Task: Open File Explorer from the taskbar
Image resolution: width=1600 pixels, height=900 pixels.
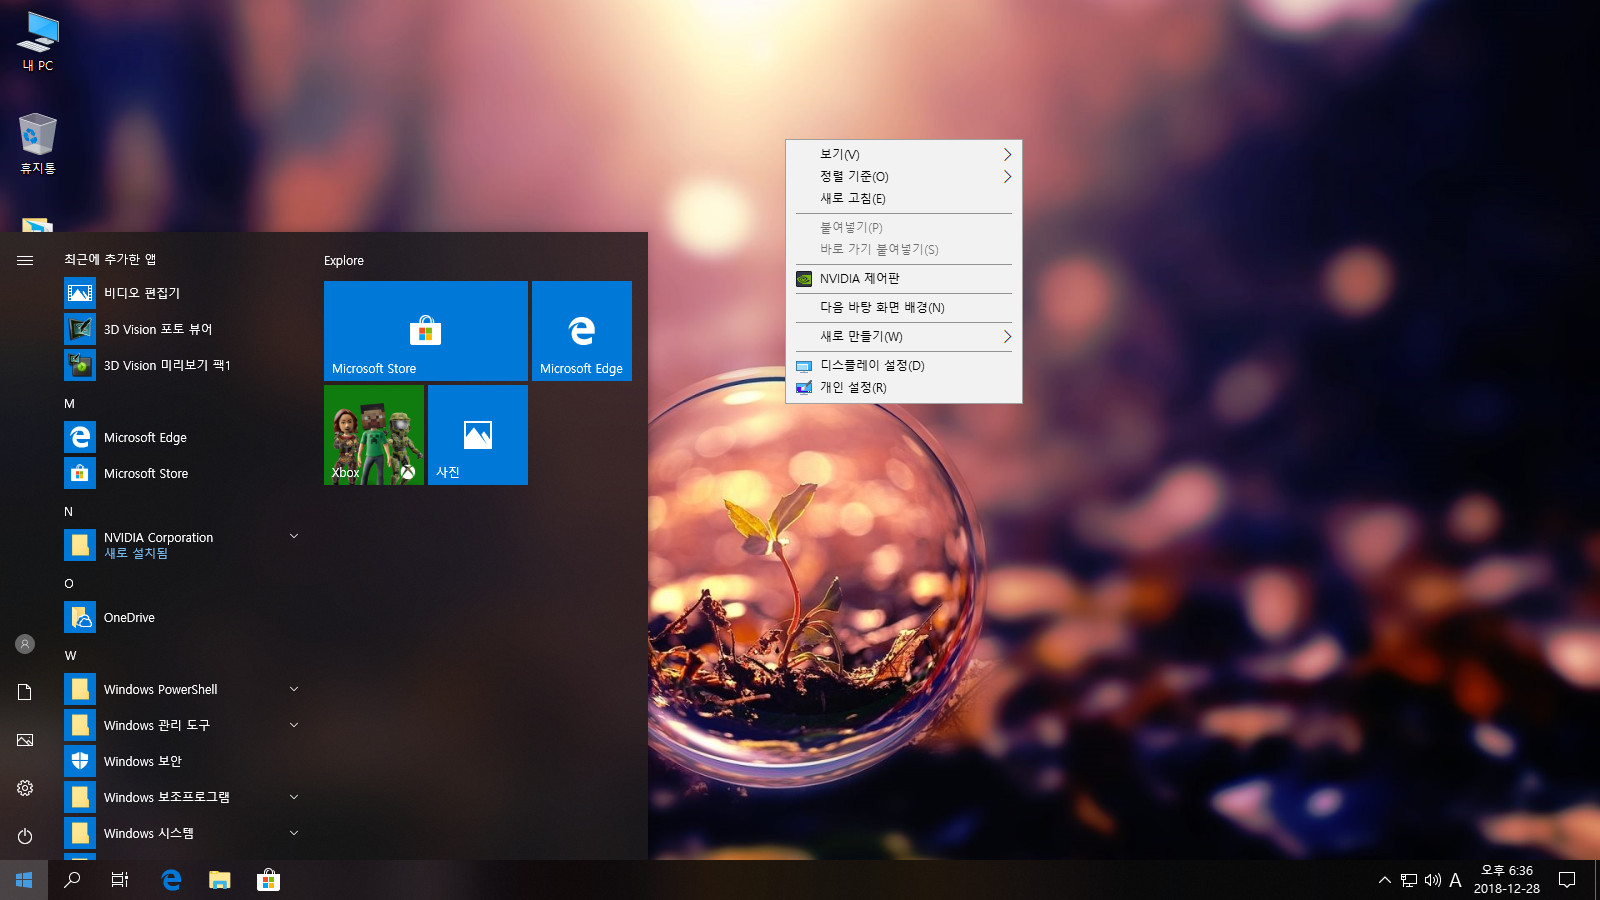Action: (x=220, y=880)
